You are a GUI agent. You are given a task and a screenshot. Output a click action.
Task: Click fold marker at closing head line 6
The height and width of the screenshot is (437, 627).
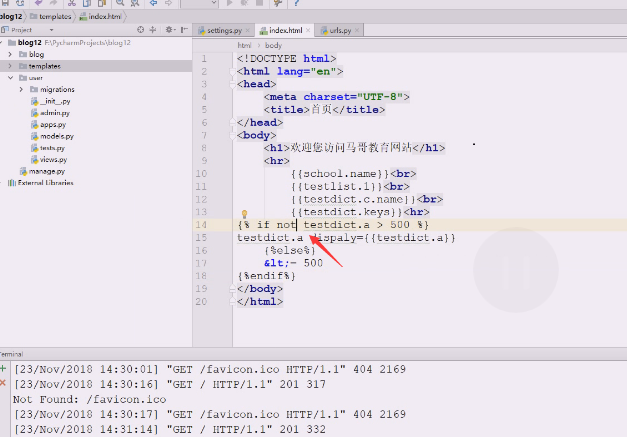[232, 123]
